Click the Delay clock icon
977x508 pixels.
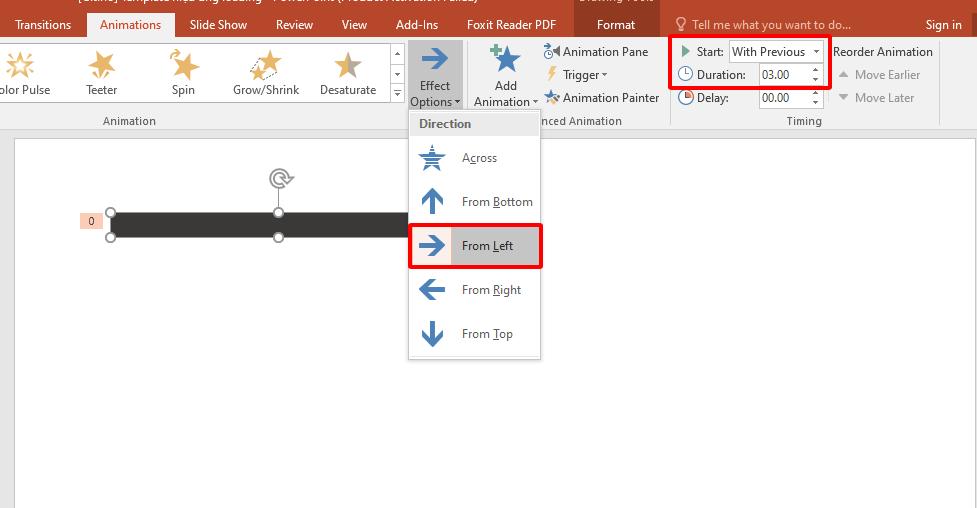[x=685, y=97]
